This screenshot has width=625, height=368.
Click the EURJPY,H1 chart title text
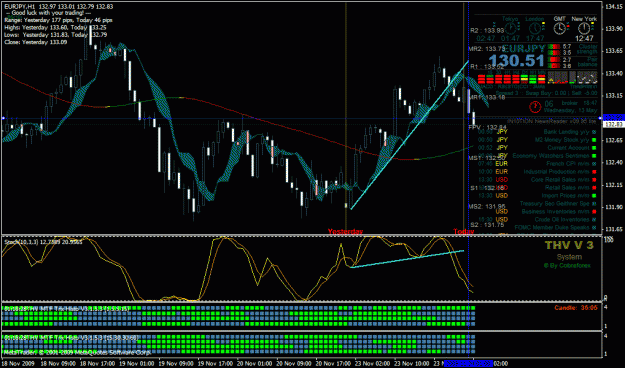19,7
